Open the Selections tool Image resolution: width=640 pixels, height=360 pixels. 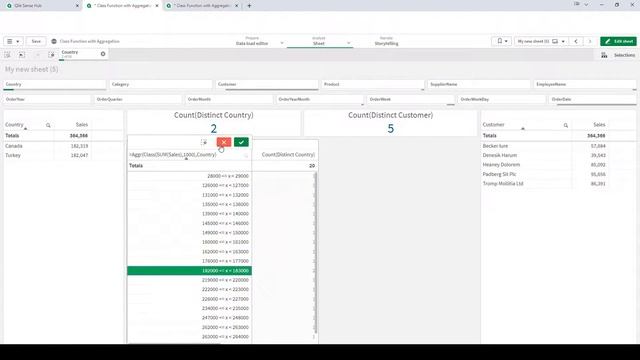point(624,55)
